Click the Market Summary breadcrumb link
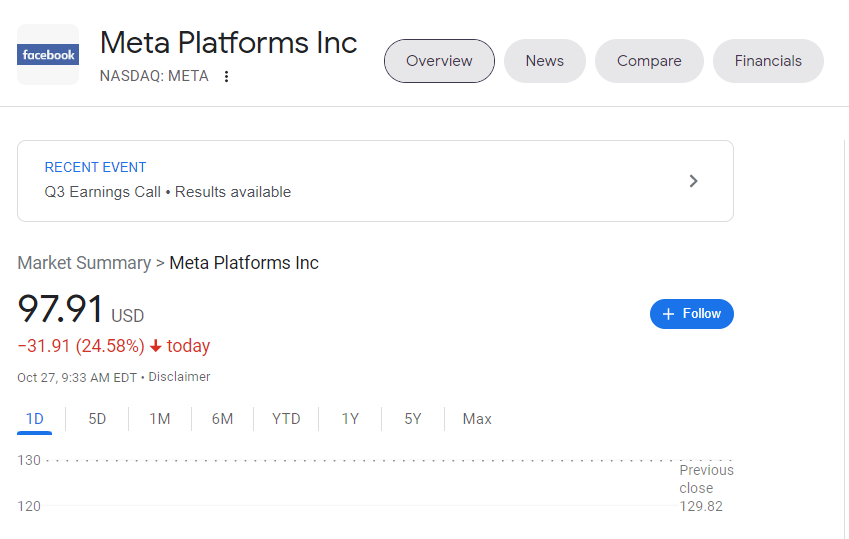This screenshot has width=849, height=539. coord(84,263)
